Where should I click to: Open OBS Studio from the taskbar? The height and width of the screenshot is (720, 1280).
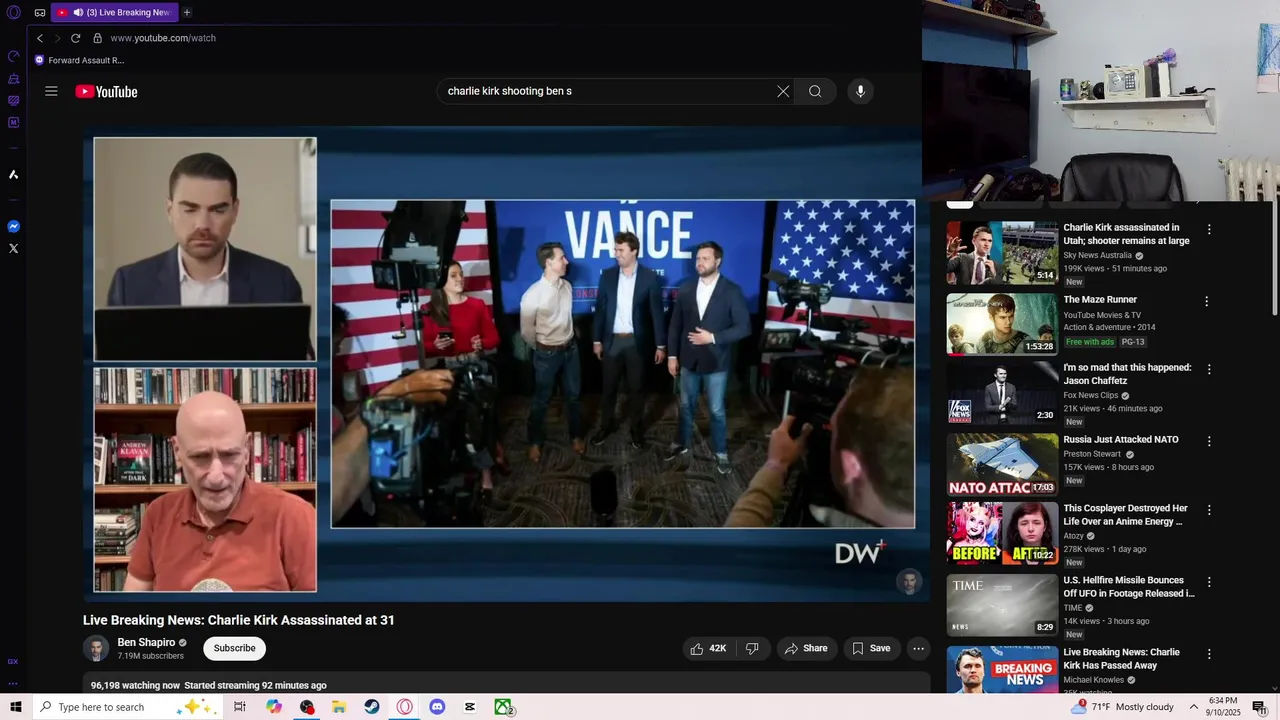pos(307,707)
